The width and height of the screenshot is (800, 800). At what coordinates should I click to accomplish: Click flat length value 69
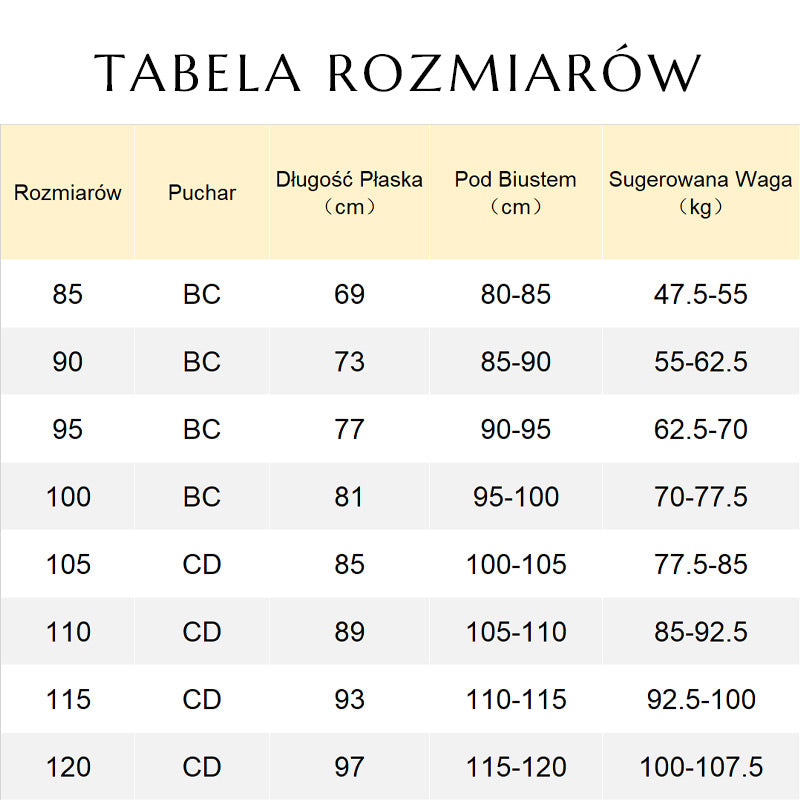click(x=349, y=294)
